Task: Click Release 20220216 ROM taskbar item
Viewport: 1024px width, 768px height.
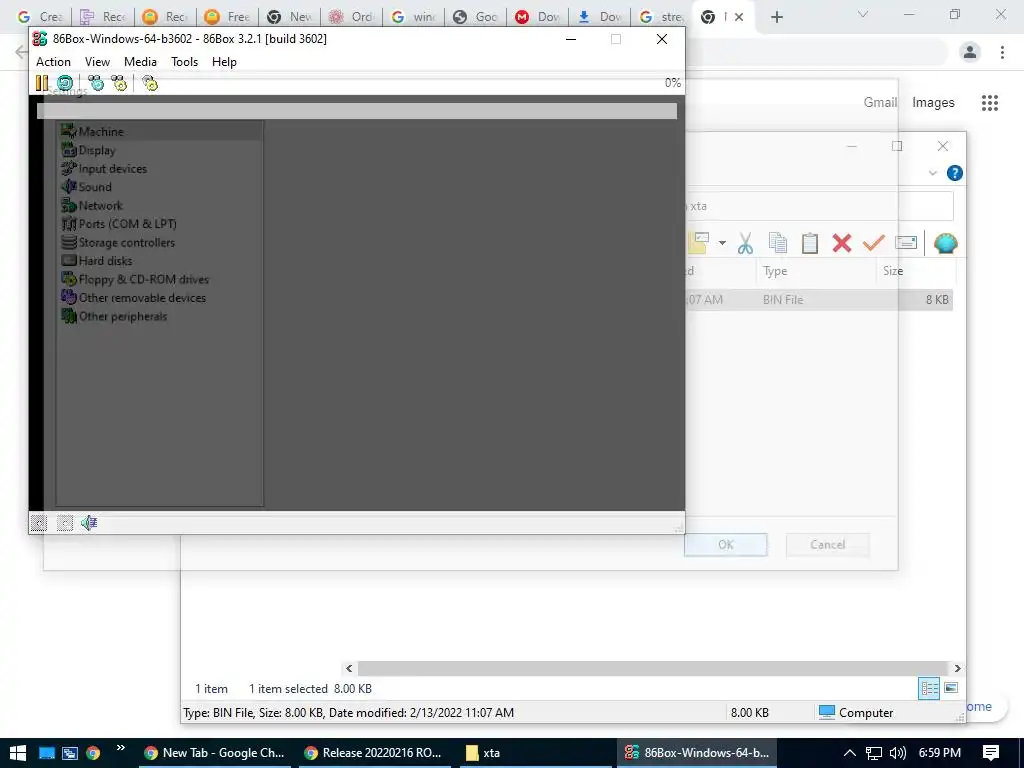Action: pos(376,752)
